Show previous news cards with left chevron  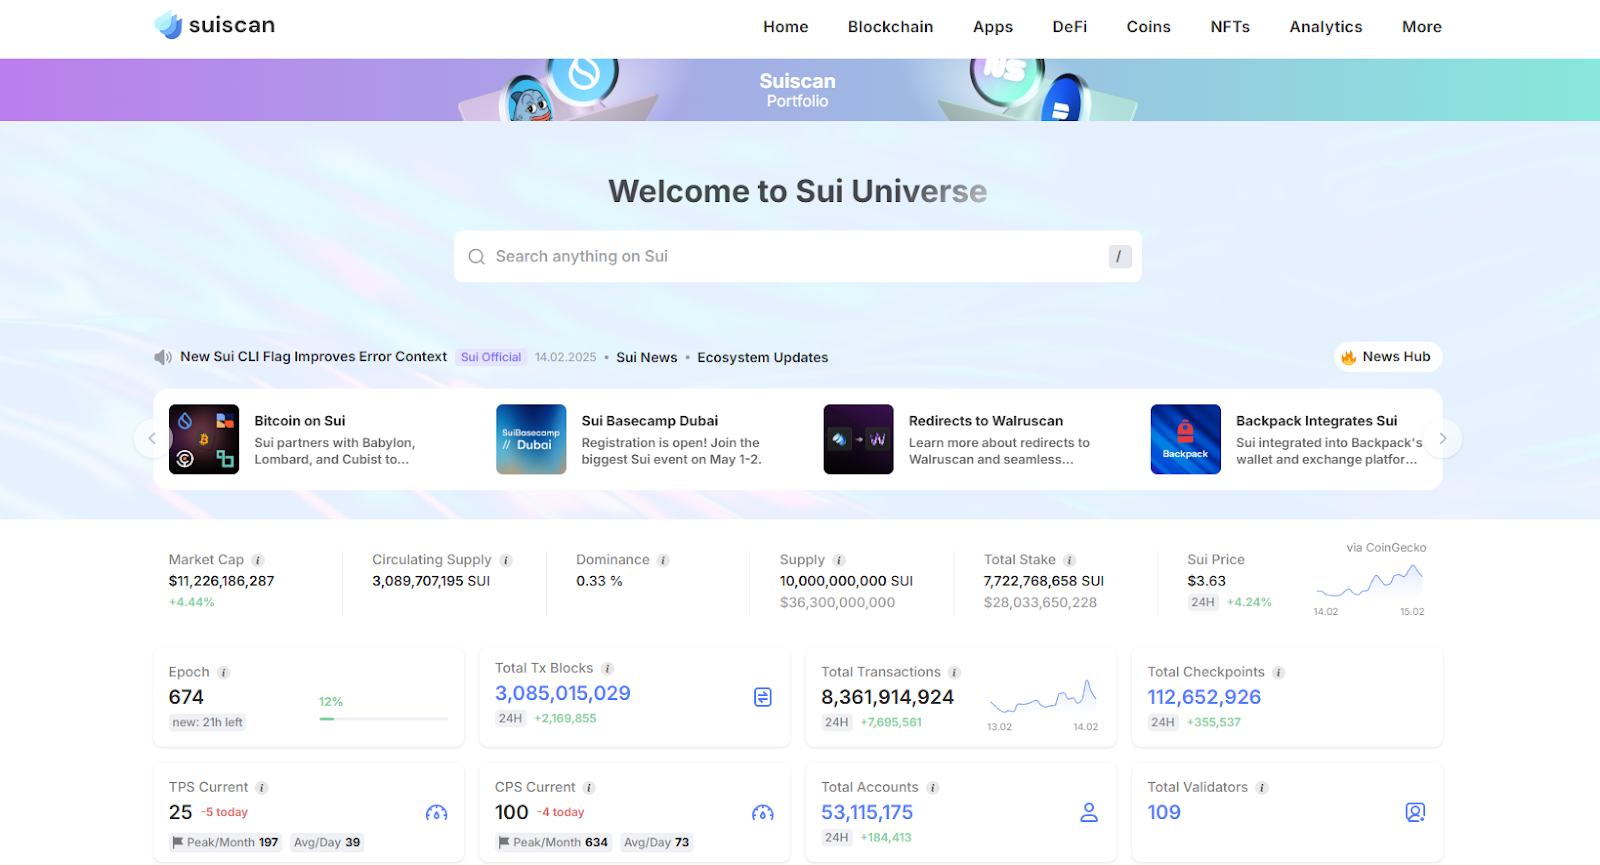point(152,439)
